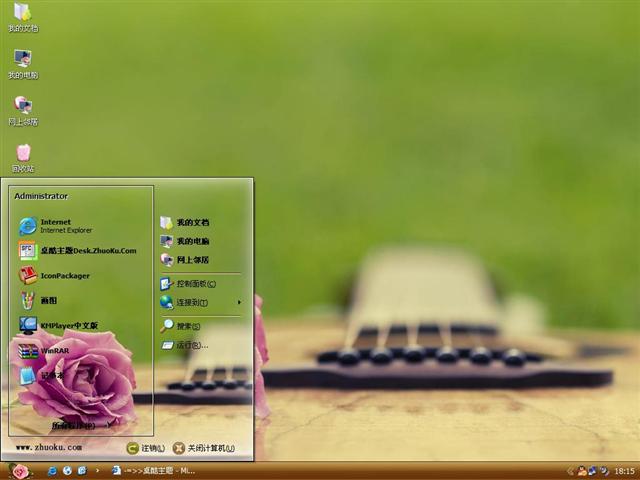Screen dimensions: 640x480
Task: Open 控制面板(C) control panel
Action: pyautogui.click(x=188, y=283)
